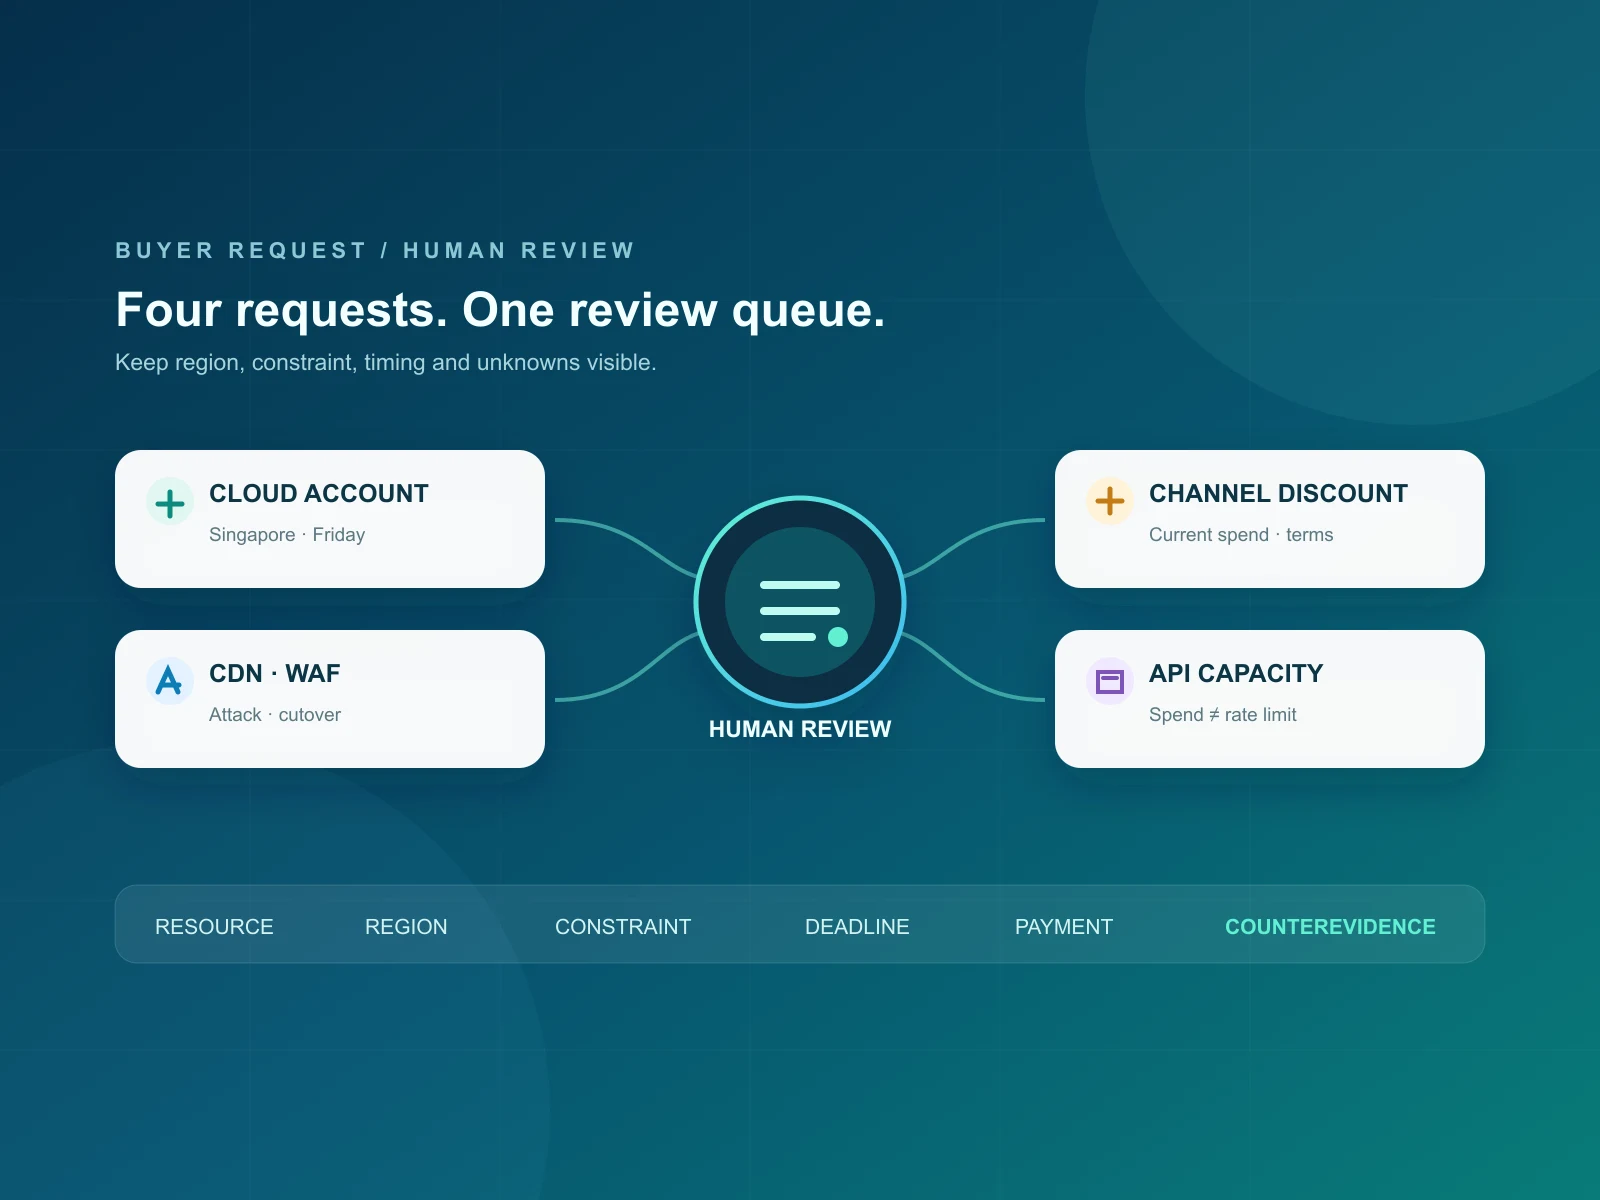Select the RESOURCE tab
This screenshot has width=1600, height=1200.
[x=214, y=927]
